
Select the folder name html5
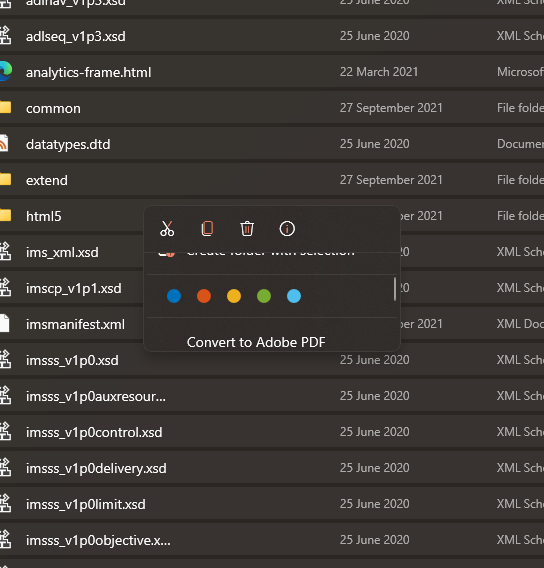pyautogui.click(x=43, y=216)
